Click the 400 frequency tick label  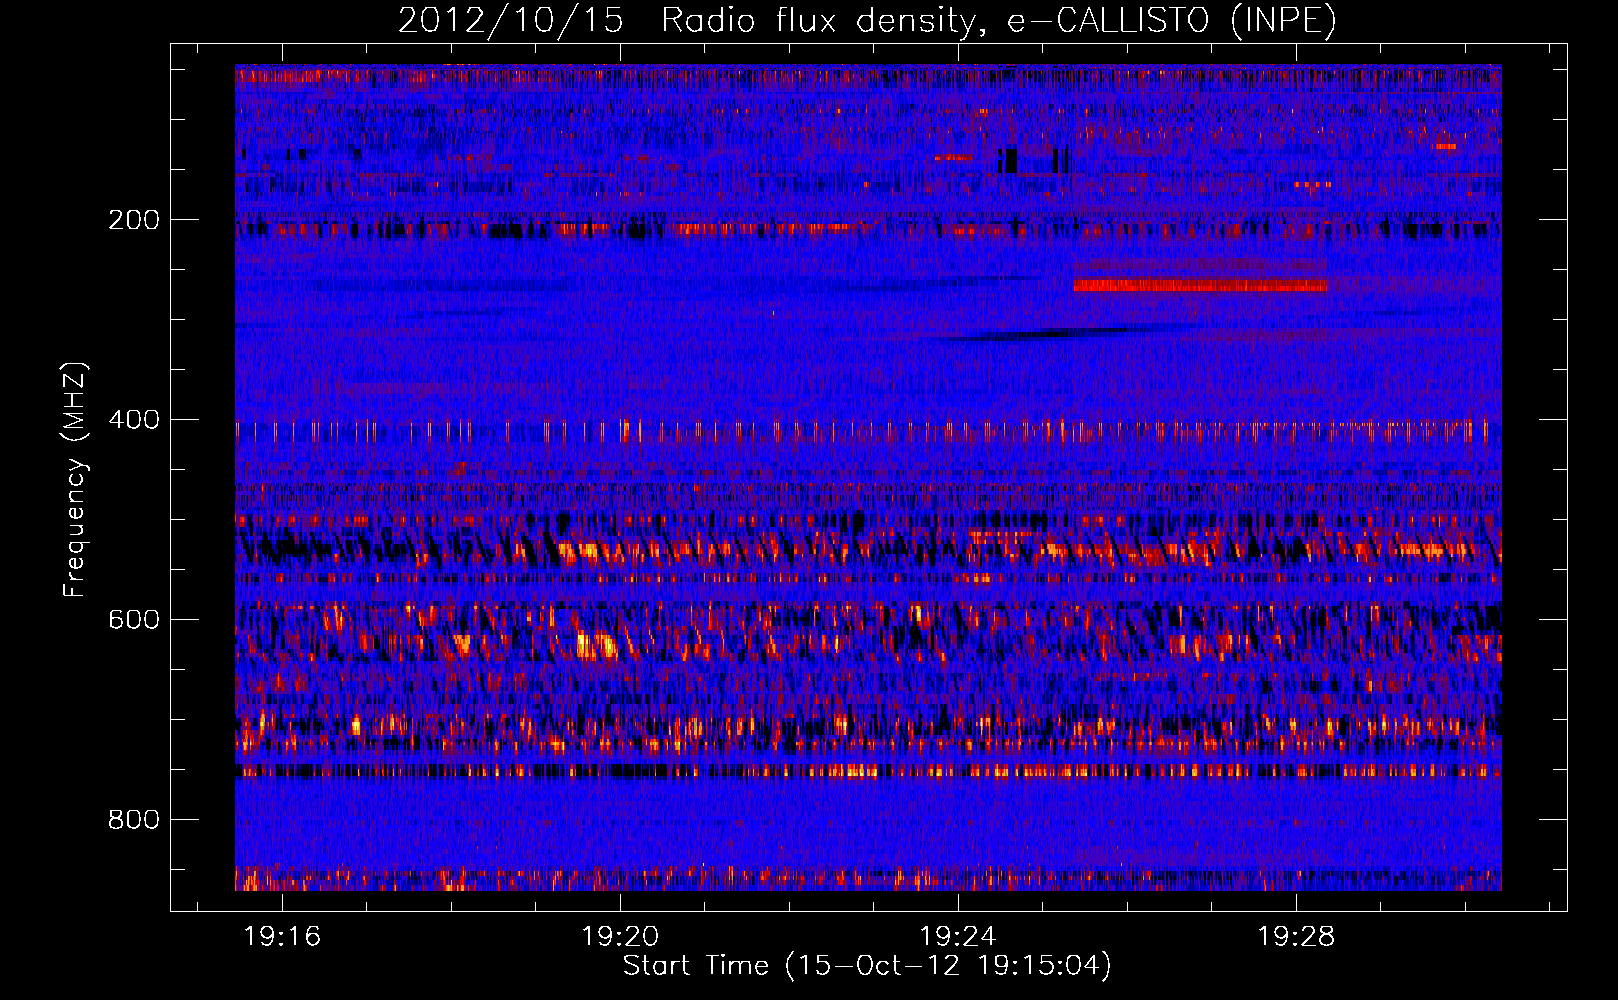point(134,420)
